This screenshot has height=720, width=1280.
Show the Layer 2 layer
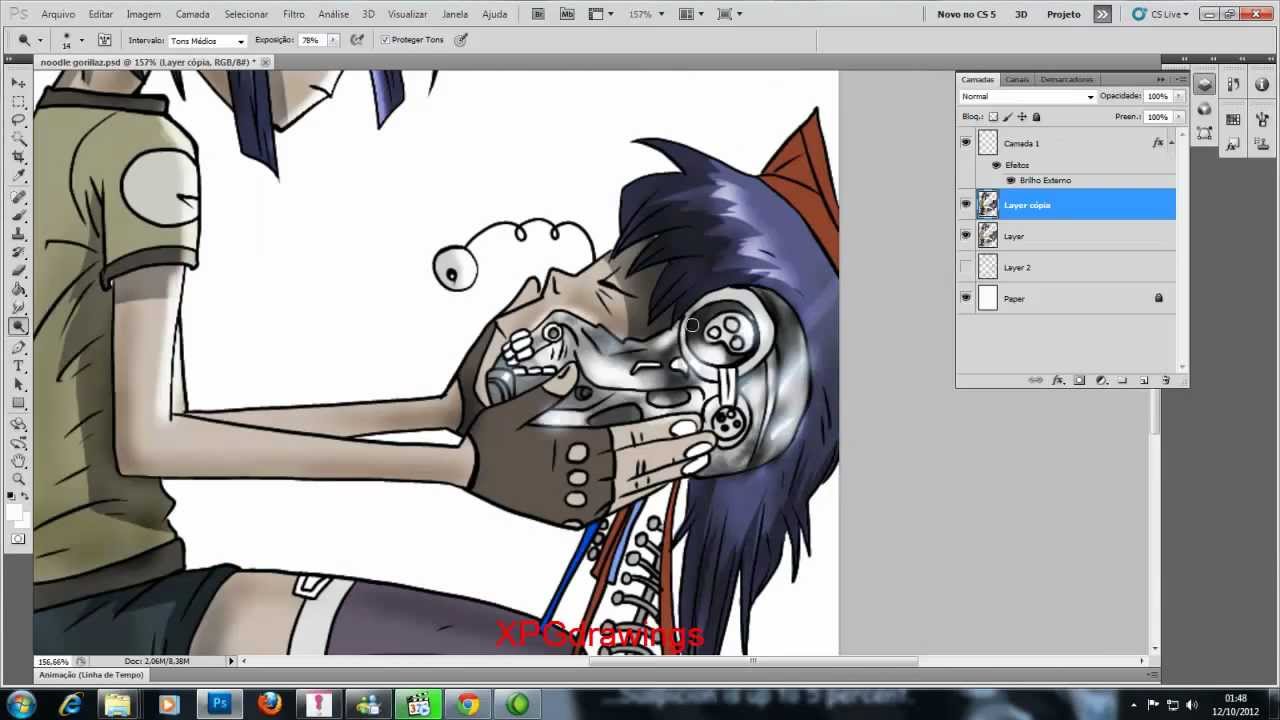click(965, 267)
